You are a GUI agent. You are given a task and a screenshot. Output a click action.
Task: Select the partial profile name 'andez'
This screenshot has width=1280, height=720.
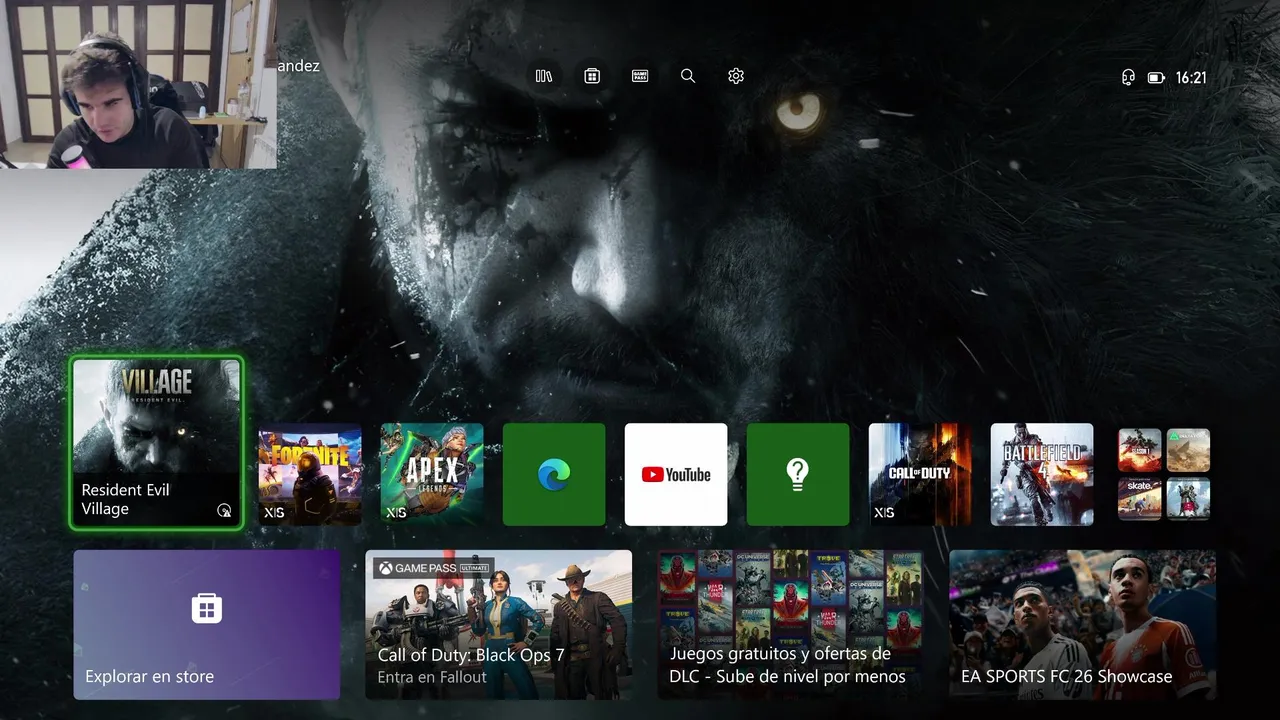(x=298, y=66)
